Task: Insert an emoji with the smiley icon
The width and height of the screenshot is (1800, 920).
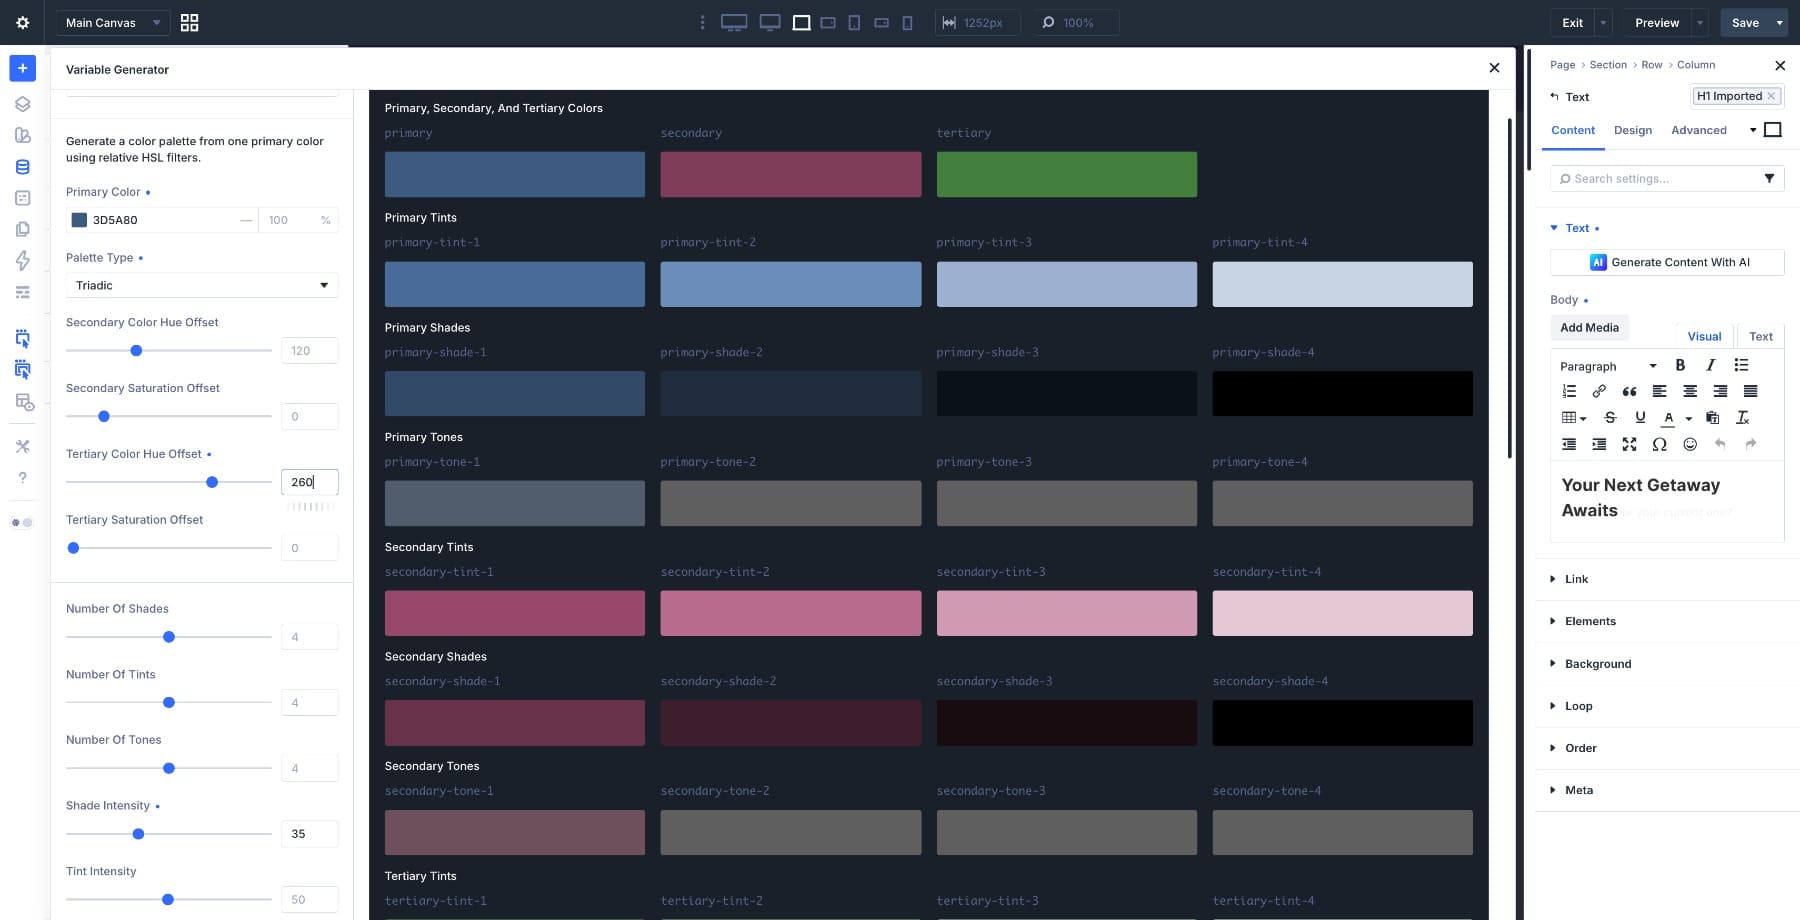Action: point(1690,444)
